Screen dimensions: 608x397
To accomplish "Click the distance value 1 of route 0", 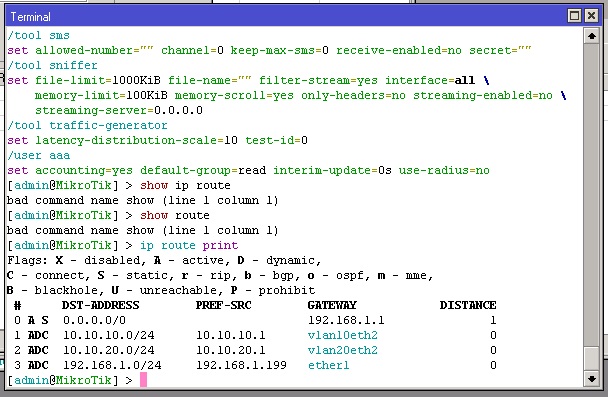I will coord(493,320).
